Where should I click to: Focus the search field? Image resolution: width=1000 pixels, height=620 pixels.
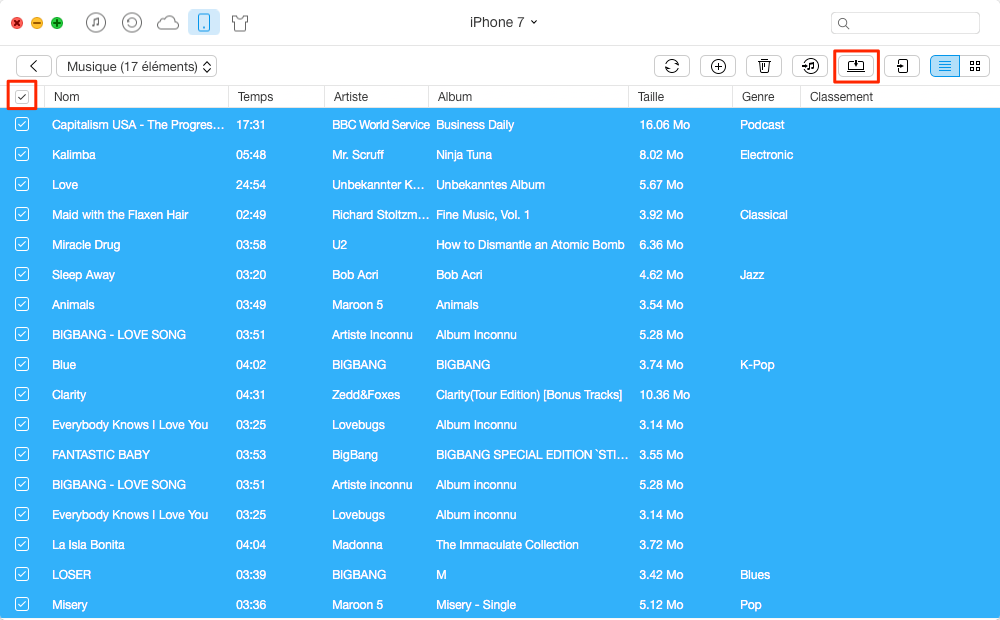pos(906,23)
